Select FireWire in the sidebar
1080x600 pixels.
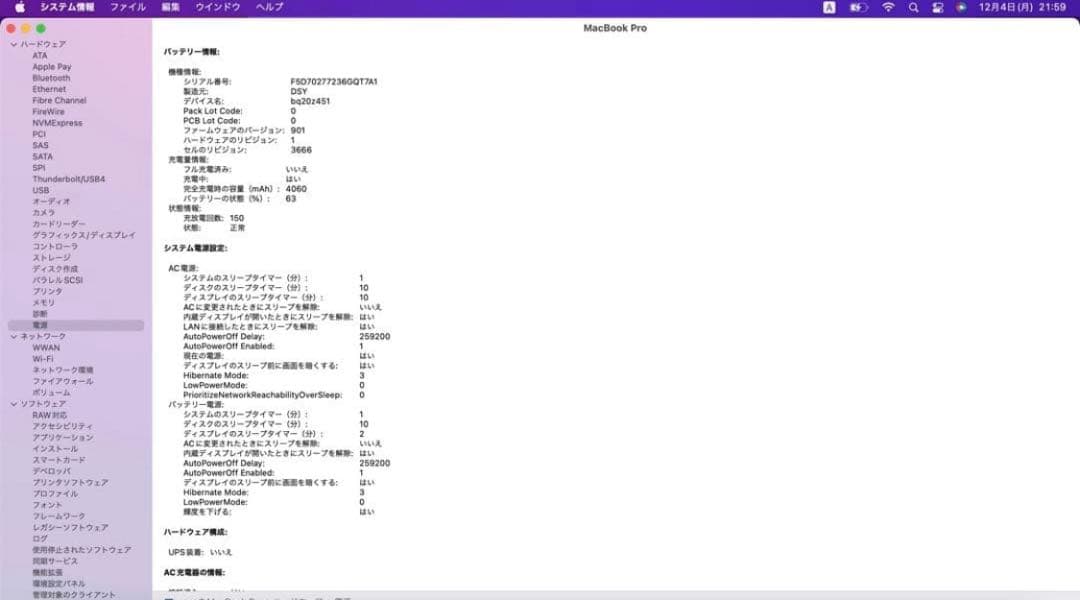pyautogui.click(x=48, y=112)
